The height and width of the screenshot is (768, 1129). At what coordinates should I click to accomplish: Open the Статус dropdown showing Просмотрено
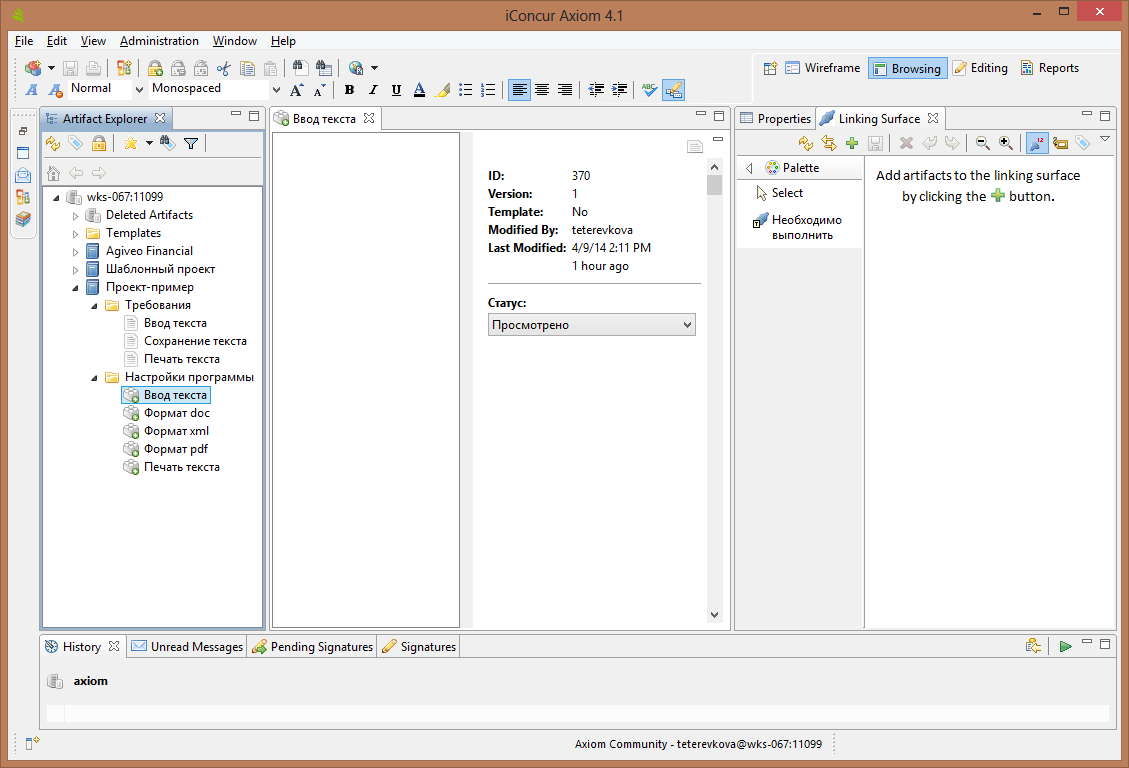click(591, 325)
